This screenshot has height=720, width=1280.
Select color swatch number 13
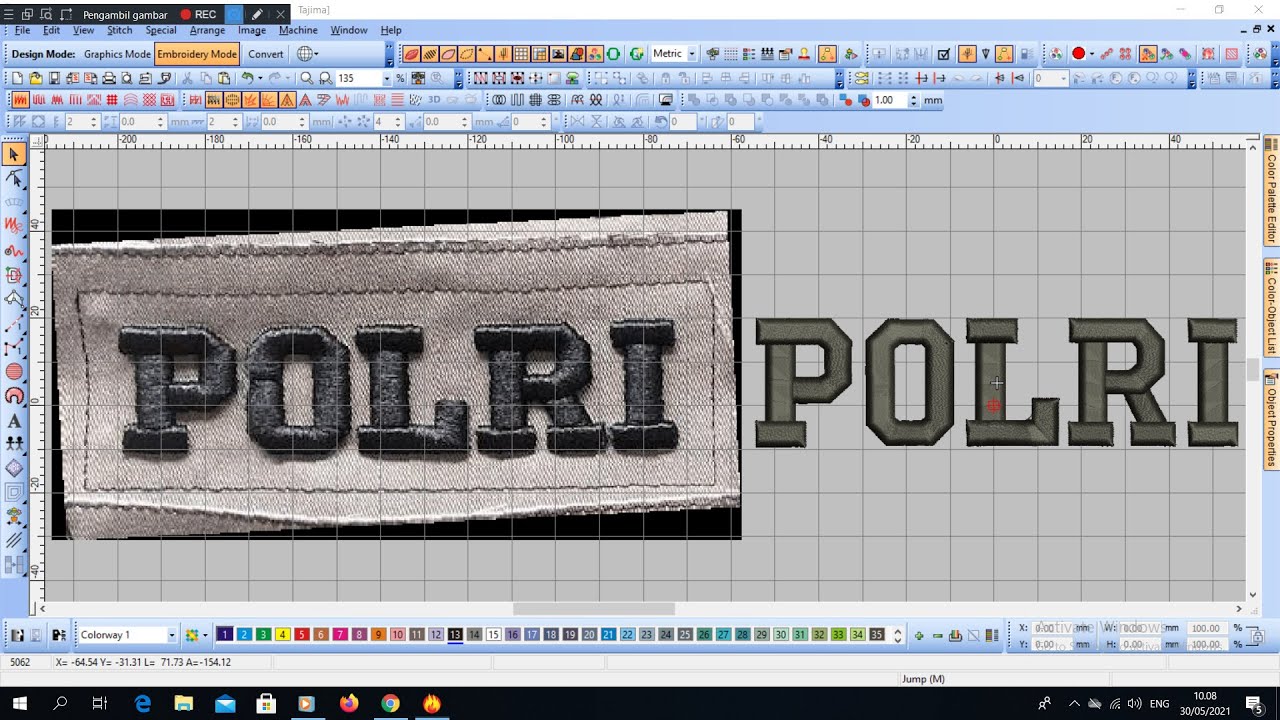click(455, 635)
